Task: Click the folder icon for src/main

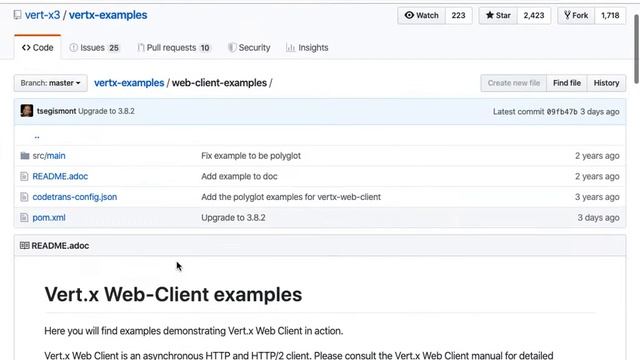Action: coord(24,156)
